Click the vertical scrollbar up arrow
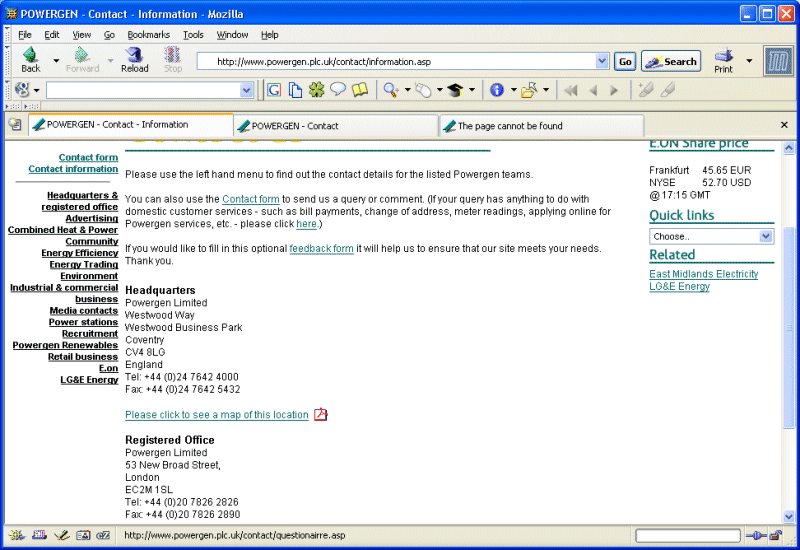800x550 pixels. (x=789, y=148)
